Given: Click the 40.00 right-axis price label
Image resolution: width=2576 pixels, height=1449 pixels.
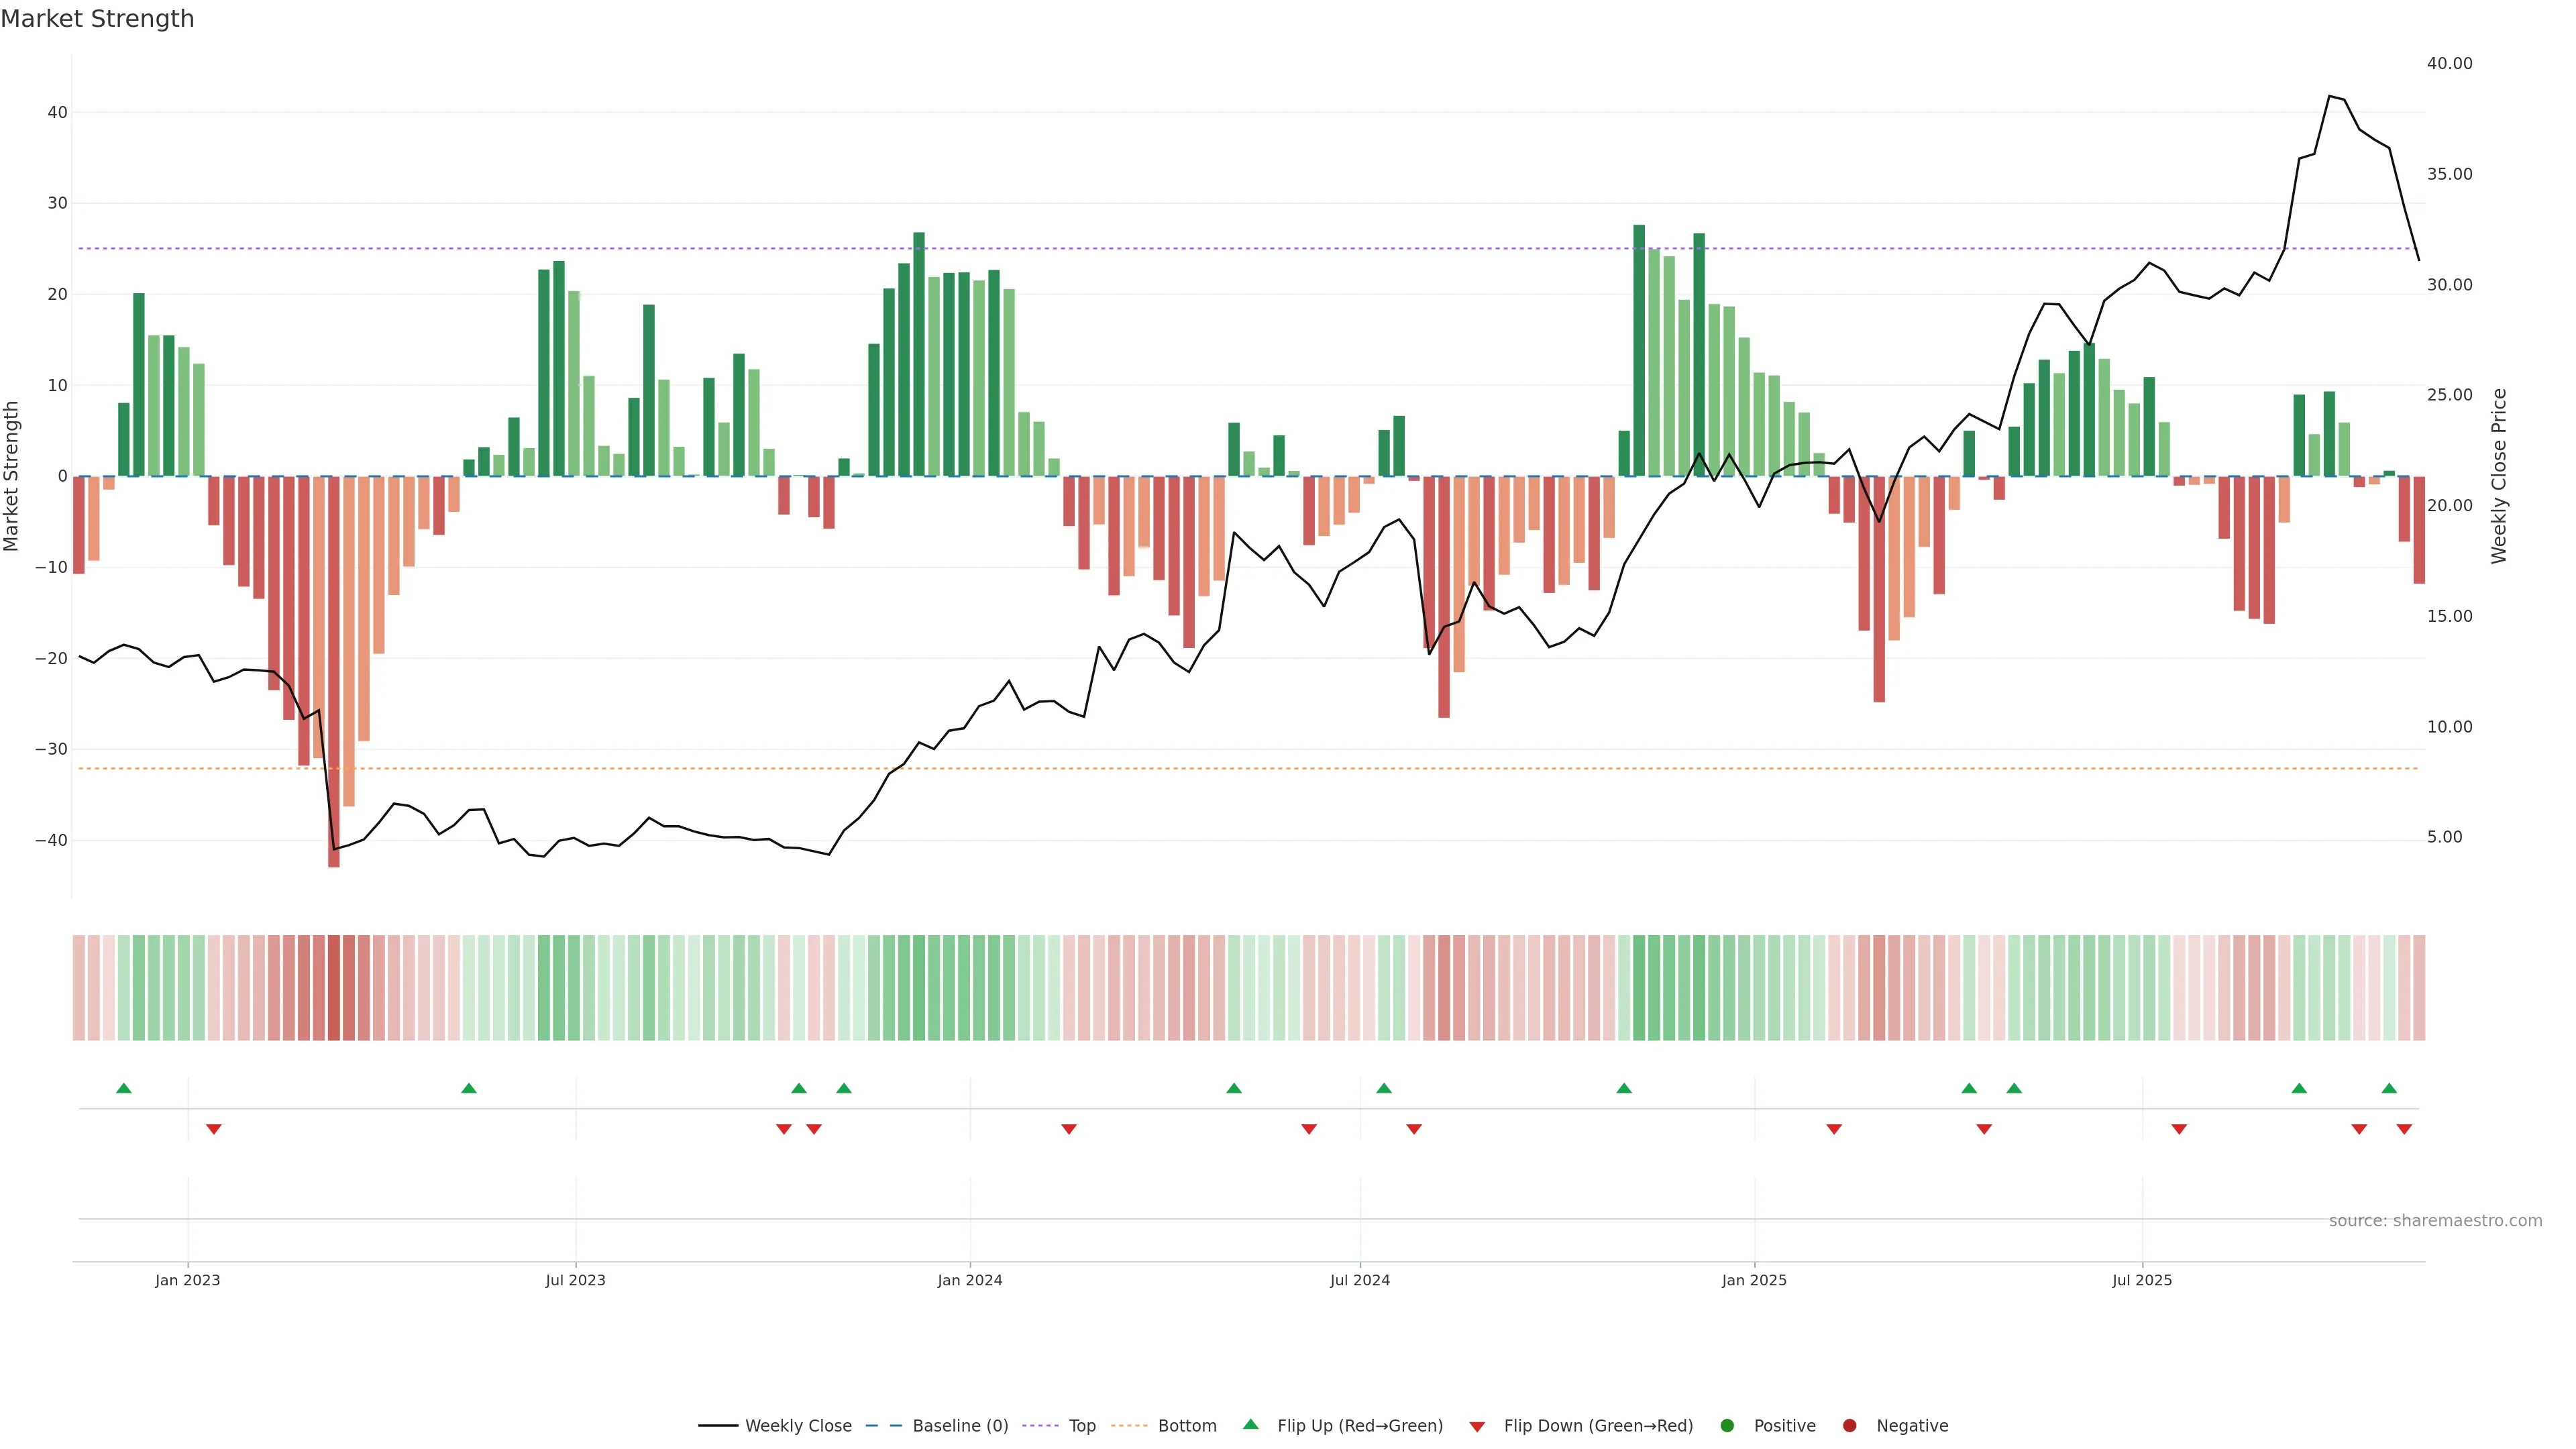Looking at the screenshot, I should pos(2449,63).
